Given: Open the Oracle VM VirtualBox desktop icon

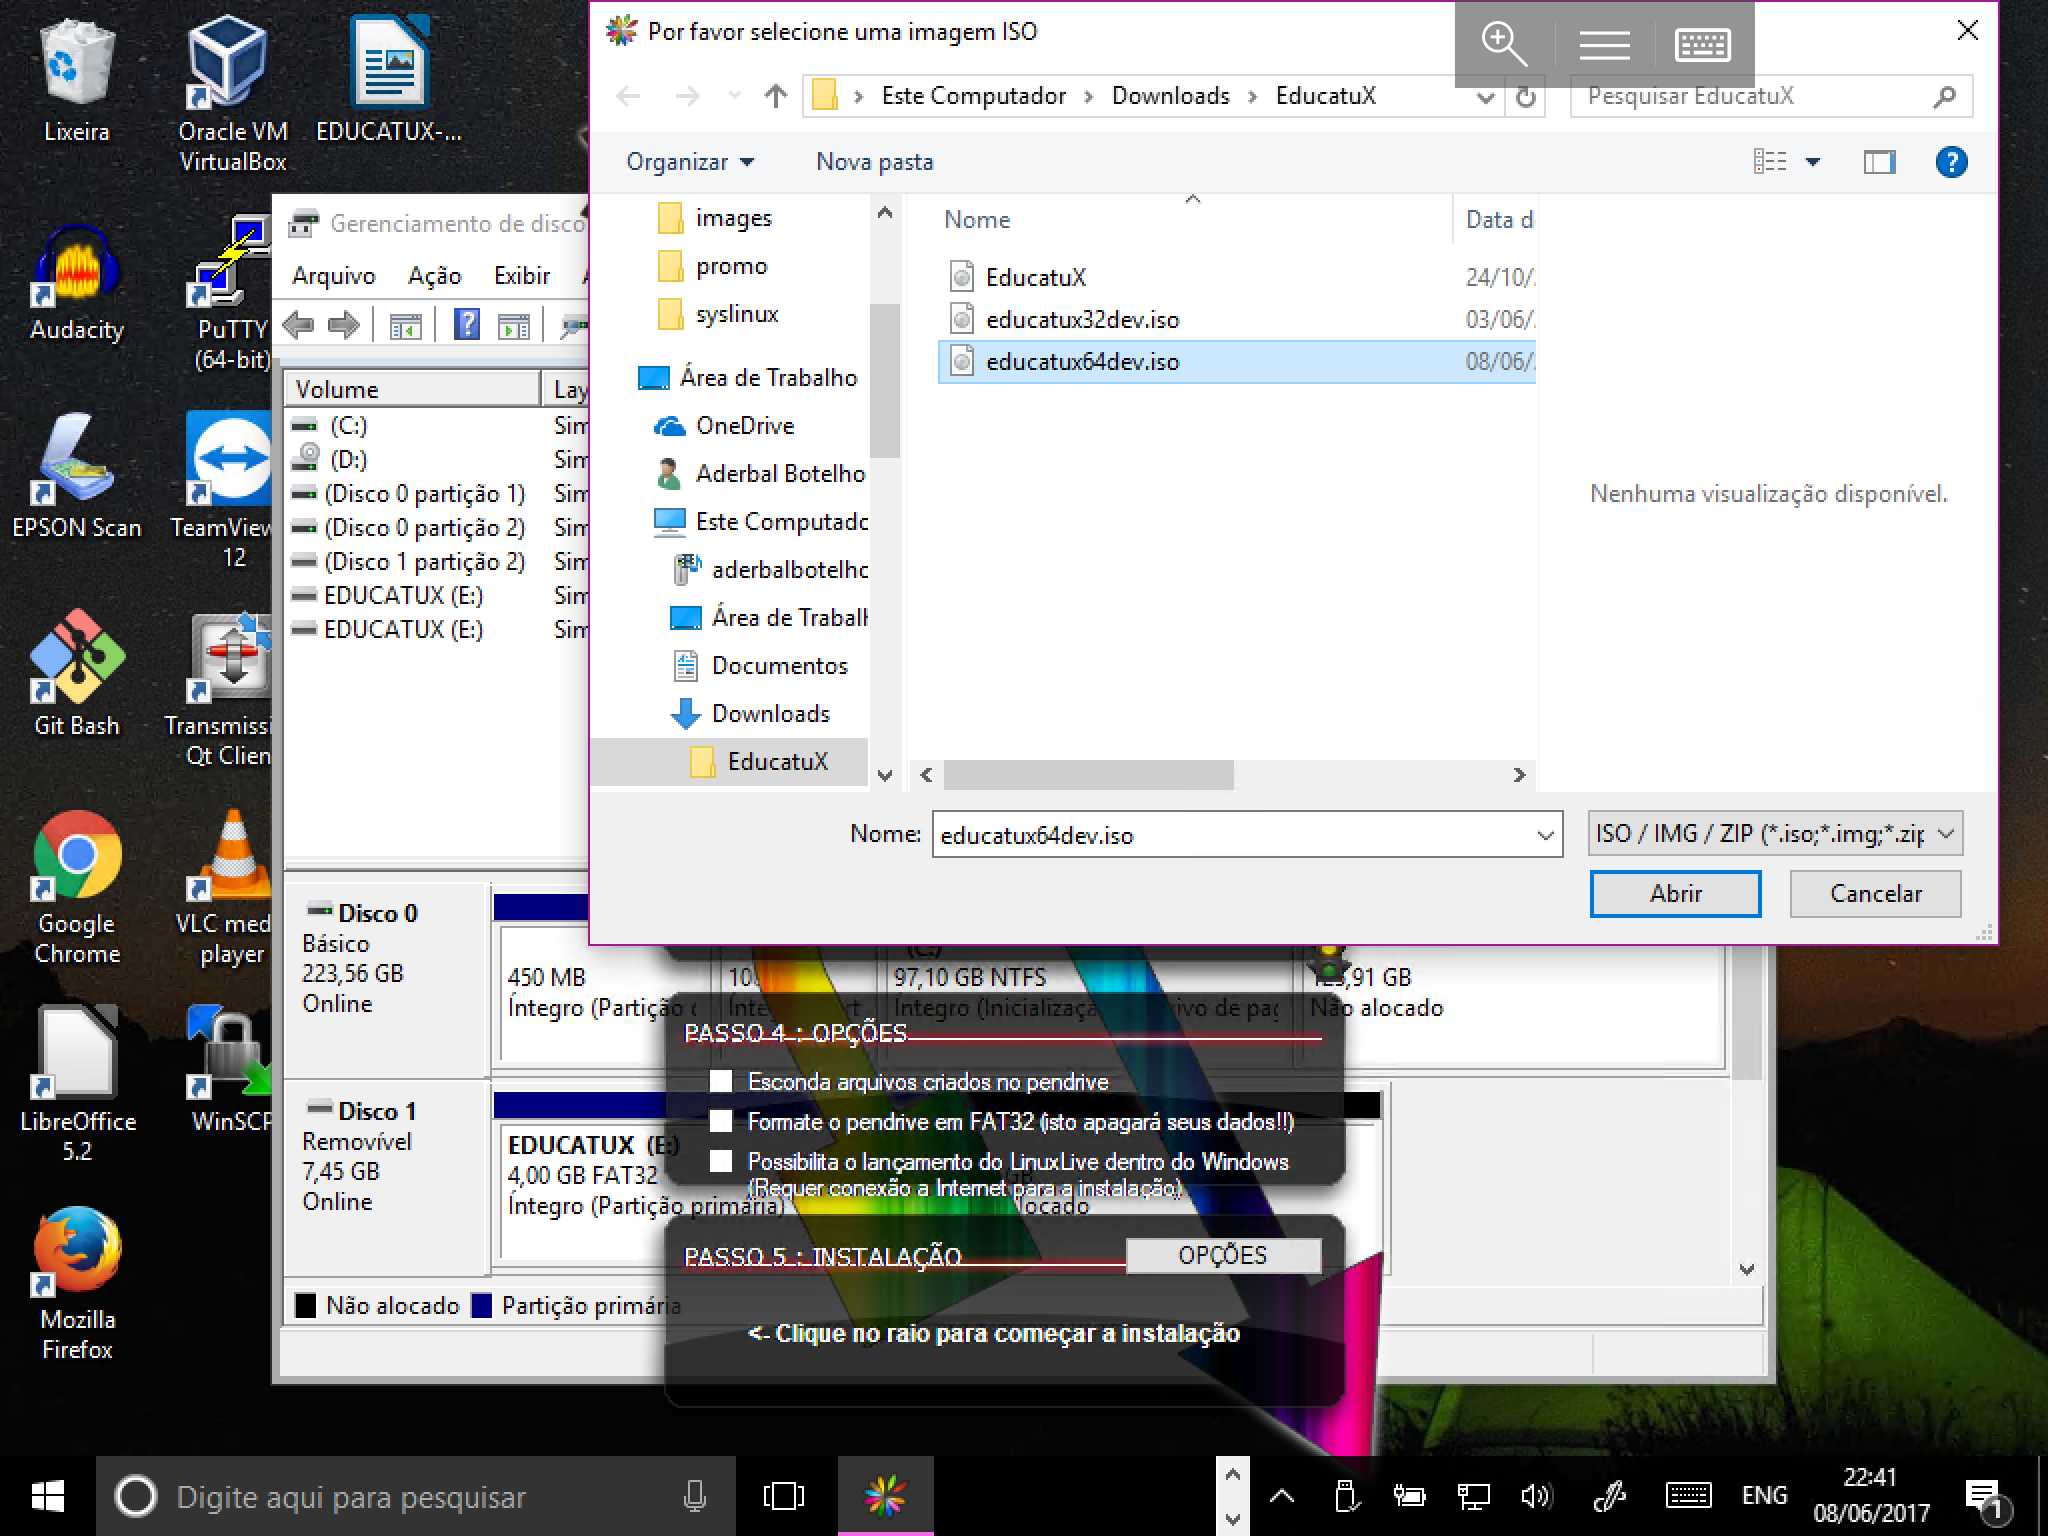Looking at the screenshot, I should (232, 92).
